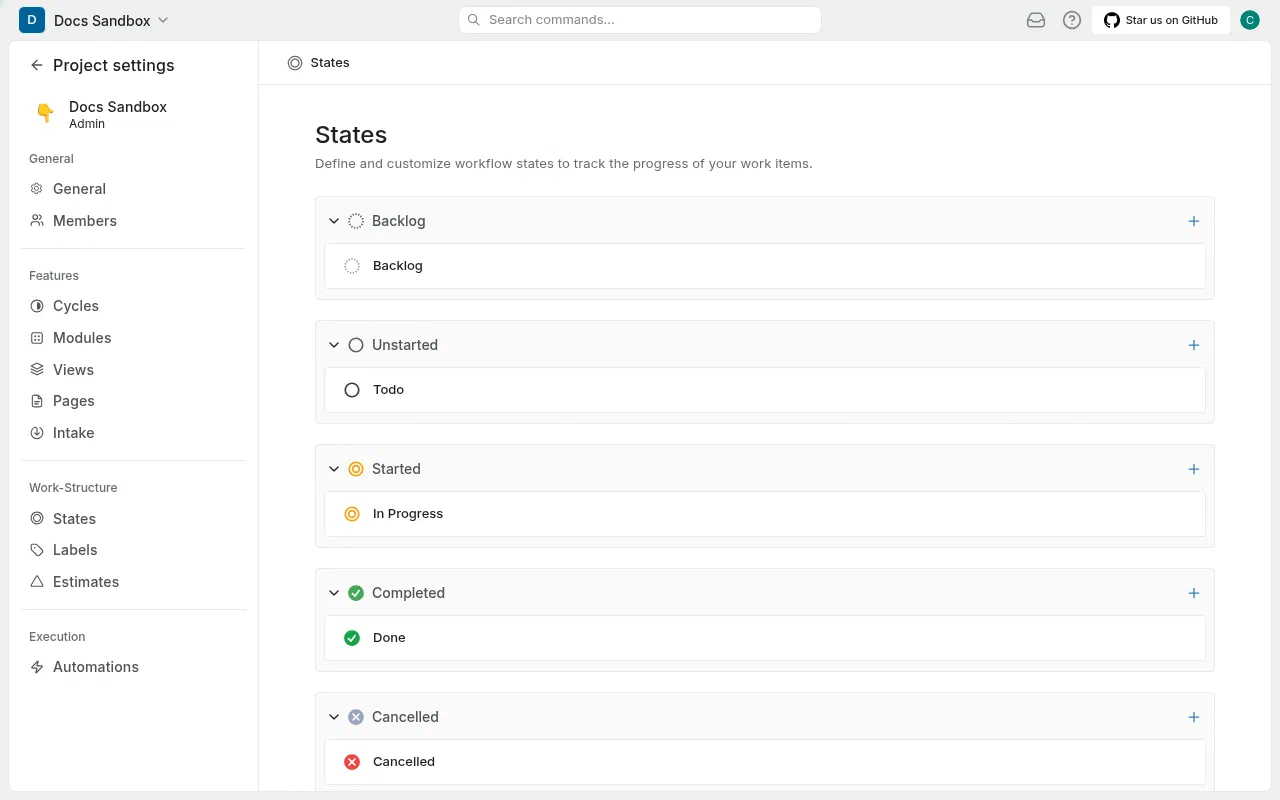Click the Docs Sandbox pointing-hand emoji icon
The width and height of the screenshot is (1280, 800).
click(45, 114)
